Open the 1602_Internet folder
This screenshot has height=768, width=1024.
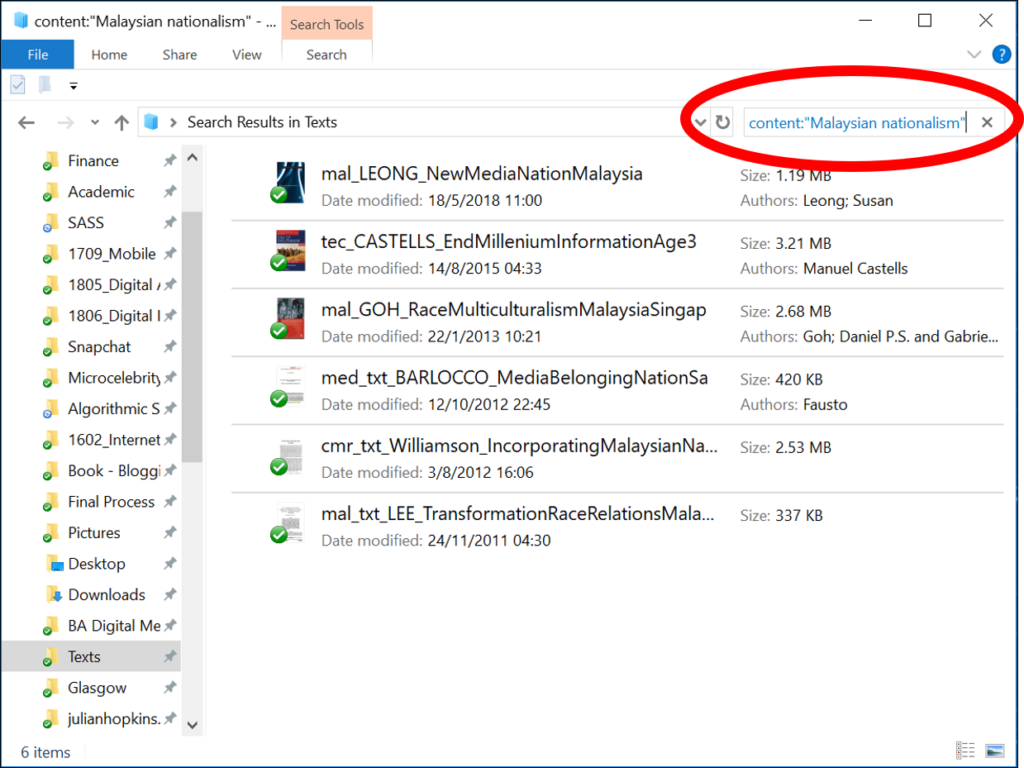(x=114, y=440)
